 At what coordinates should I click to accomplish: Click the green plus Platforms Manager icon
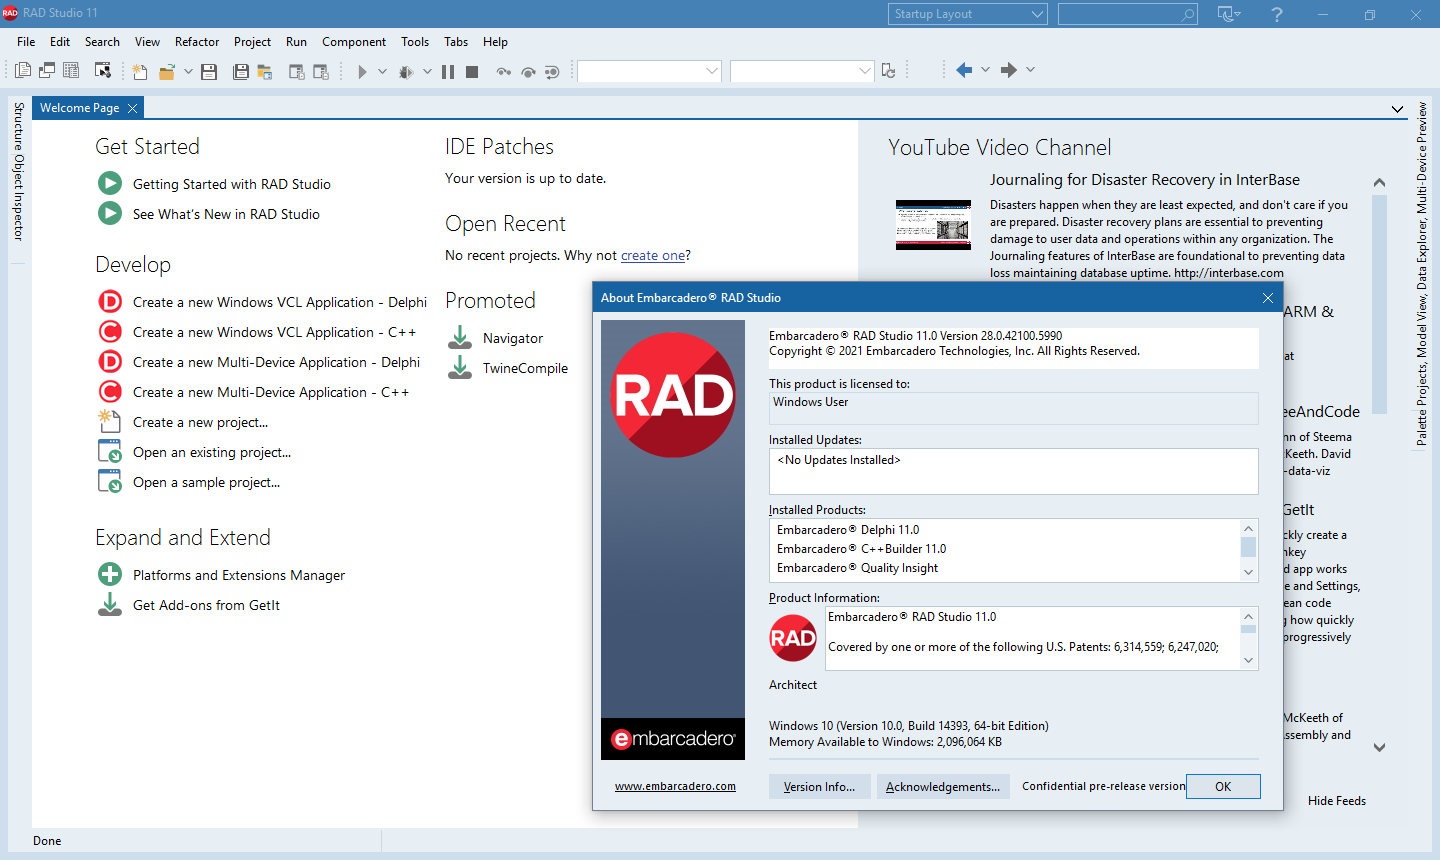click(110, 574)
